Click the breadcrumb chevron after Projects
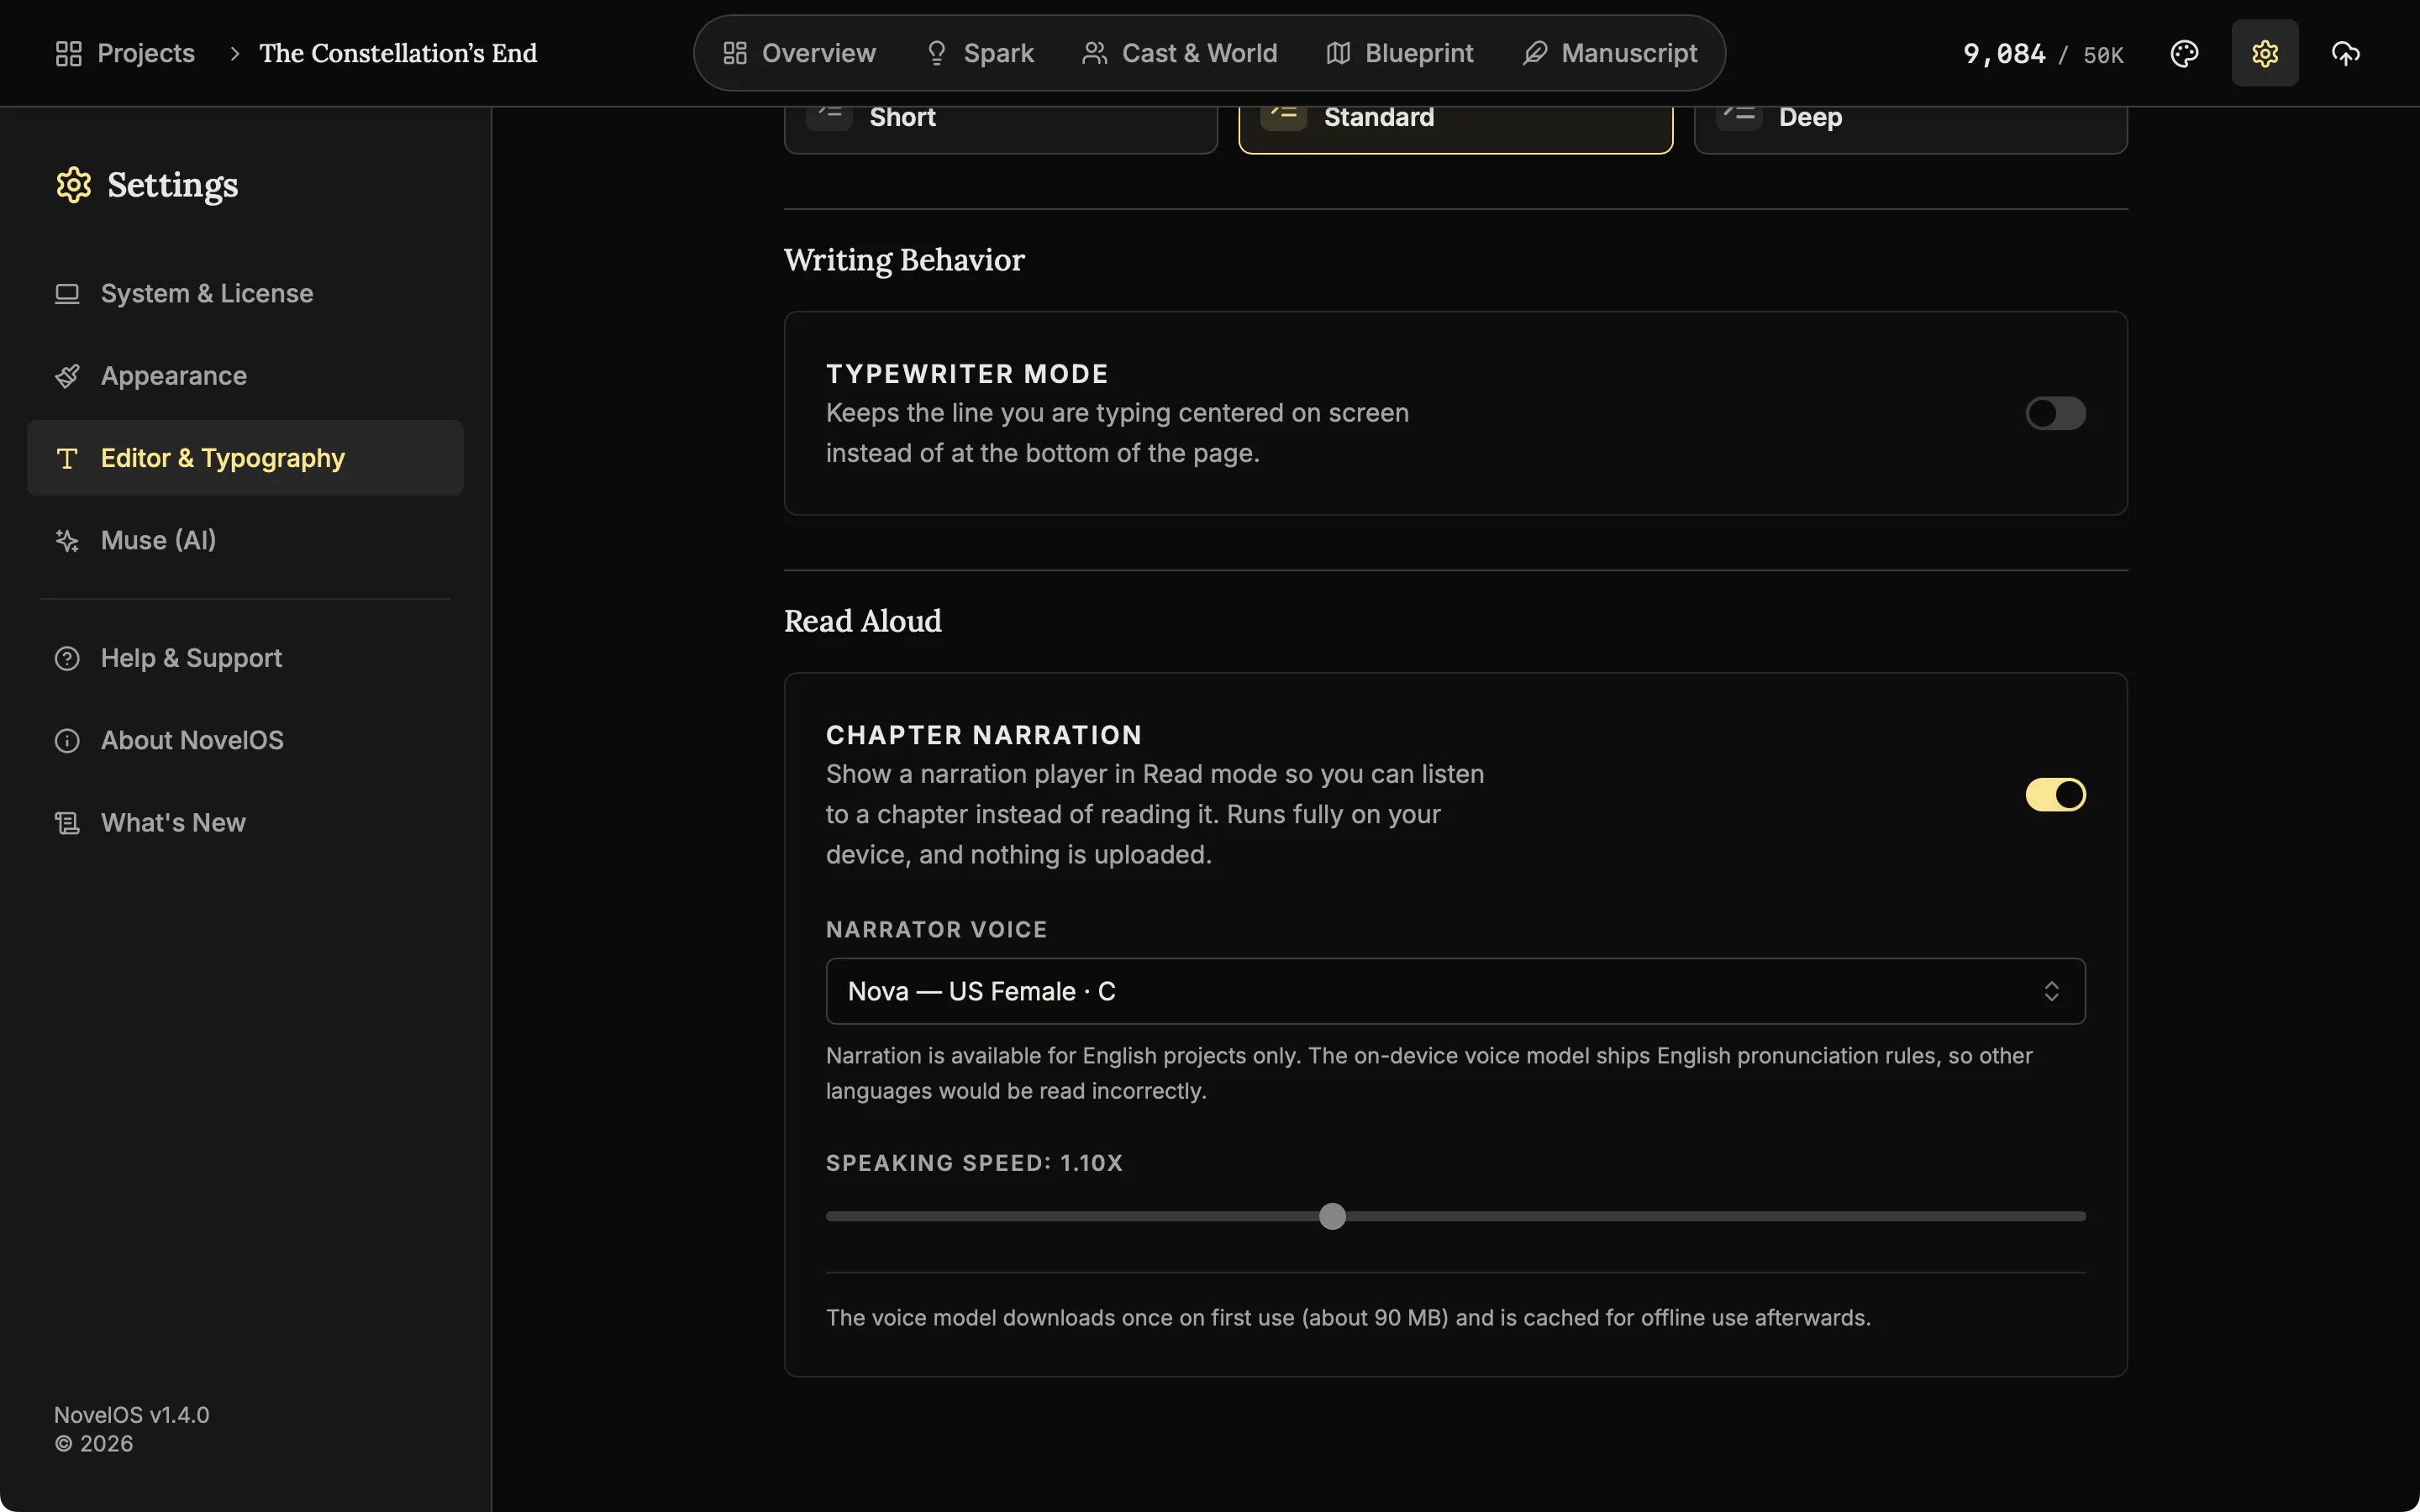 234,53
